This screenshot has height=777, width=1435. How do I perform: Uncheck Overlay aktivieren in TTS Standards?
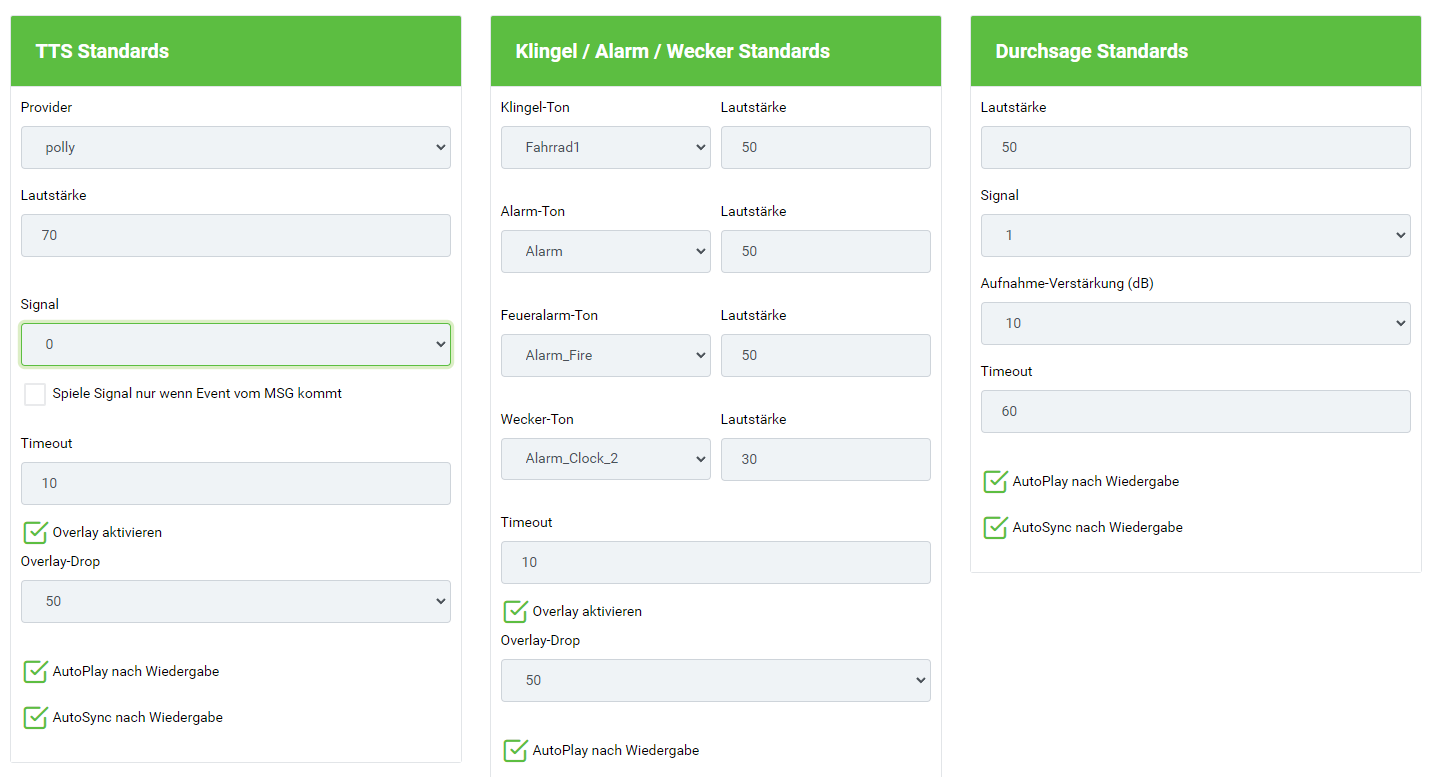(x=35, y=532)
